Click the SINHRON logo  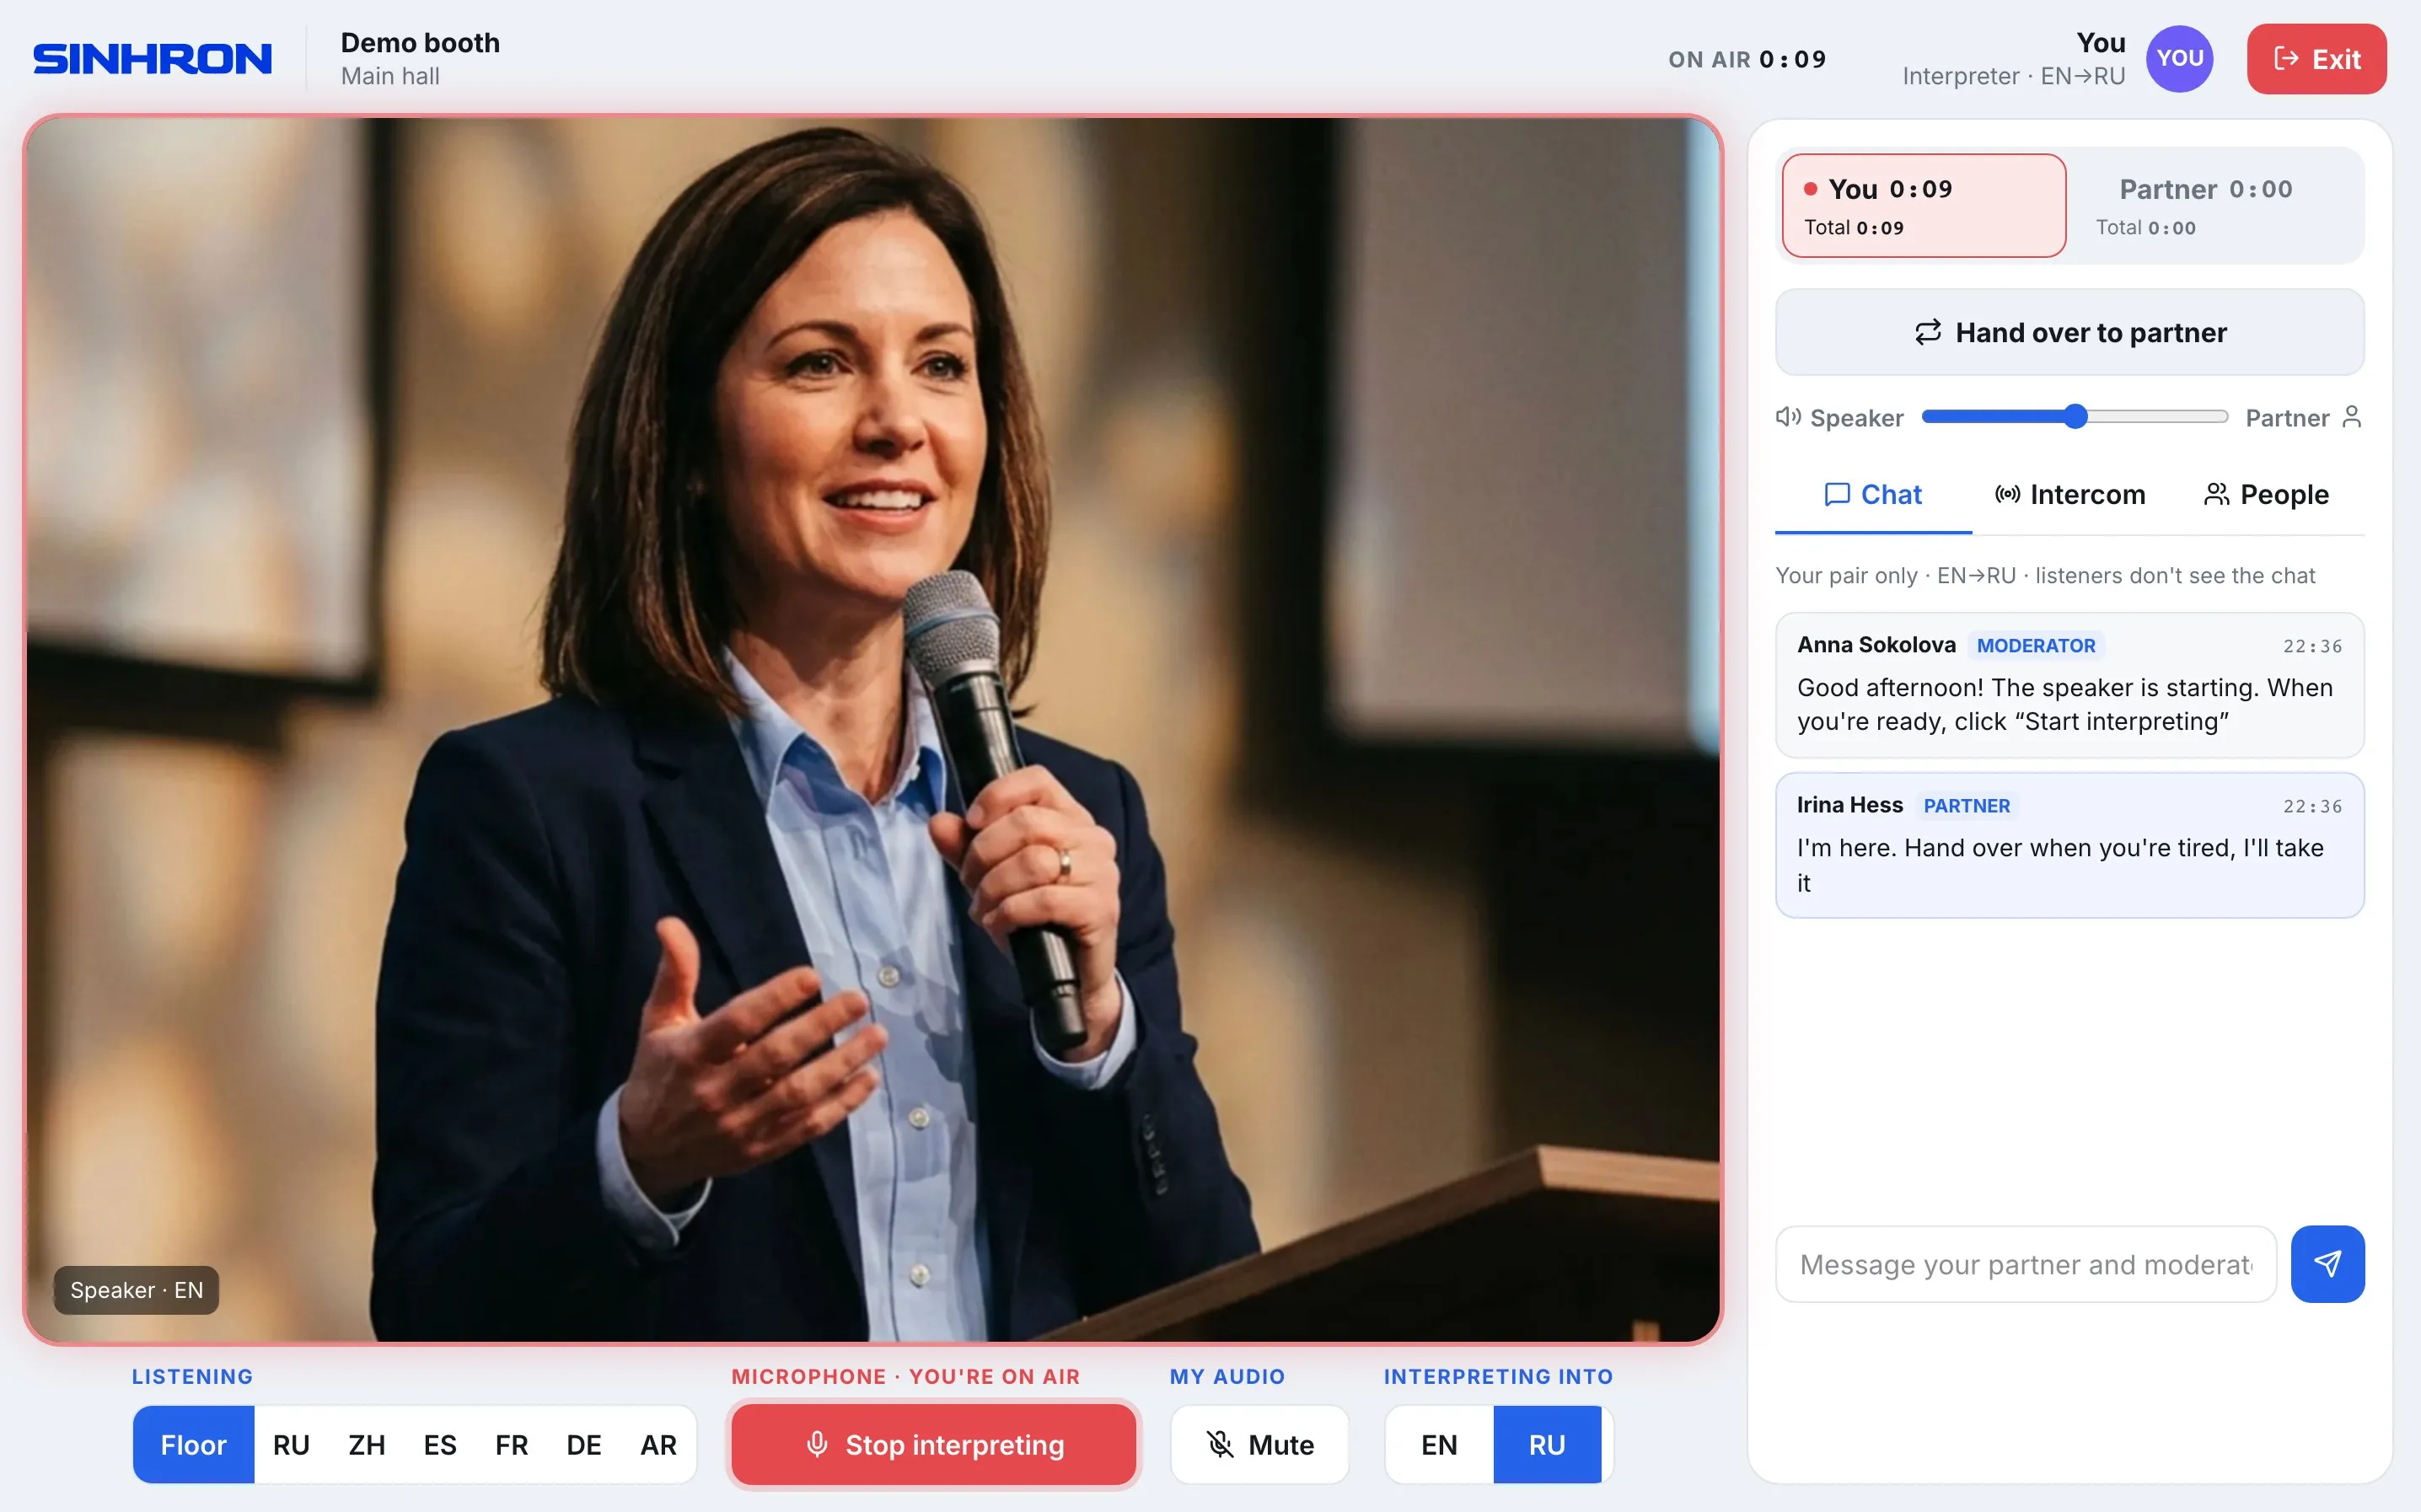pos(152,59)
